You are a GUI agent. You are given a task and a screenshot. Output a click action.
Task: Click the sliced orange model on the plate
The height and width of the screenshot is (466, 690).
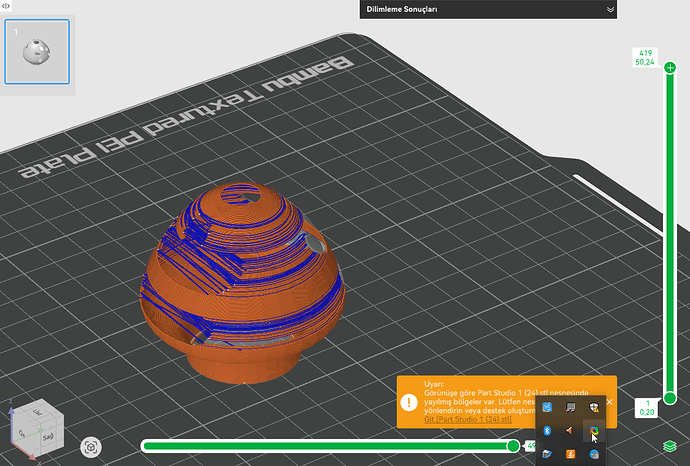(x=242, y=282)
